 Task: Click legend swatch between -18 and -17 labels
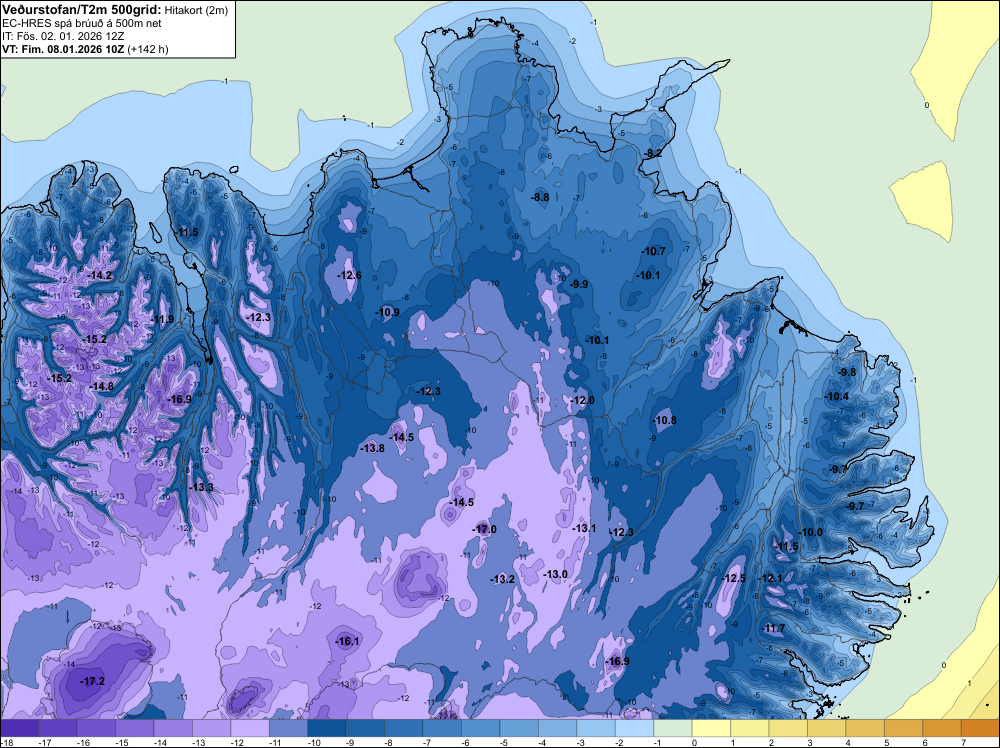point(20,728)
